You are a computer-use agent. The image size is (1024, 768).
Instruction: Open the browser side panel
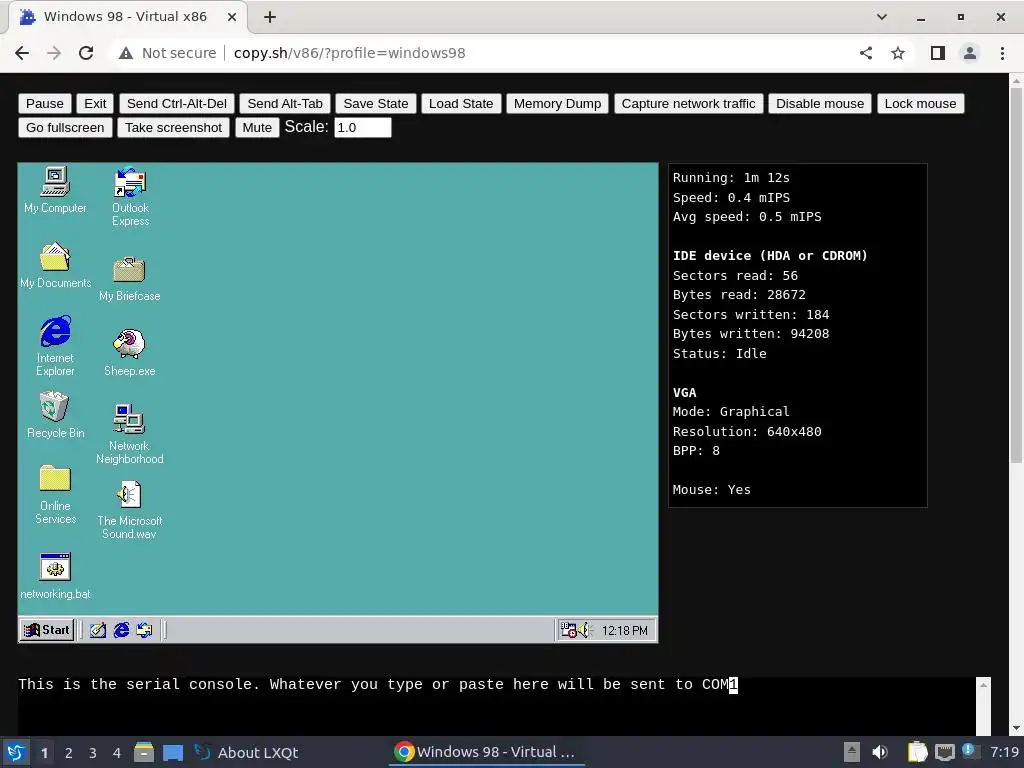tap(938, 53)
